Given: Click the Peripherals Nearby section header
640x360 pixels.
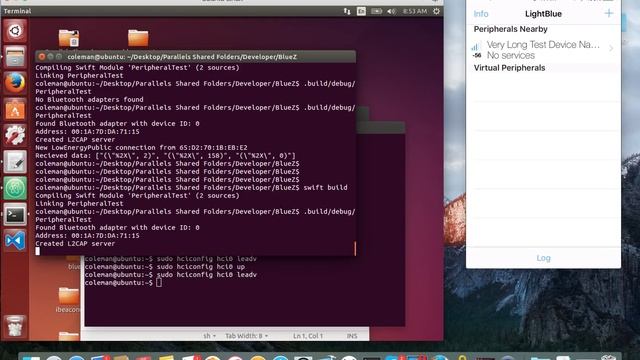Looking at the screenshot, I should 510,29.
